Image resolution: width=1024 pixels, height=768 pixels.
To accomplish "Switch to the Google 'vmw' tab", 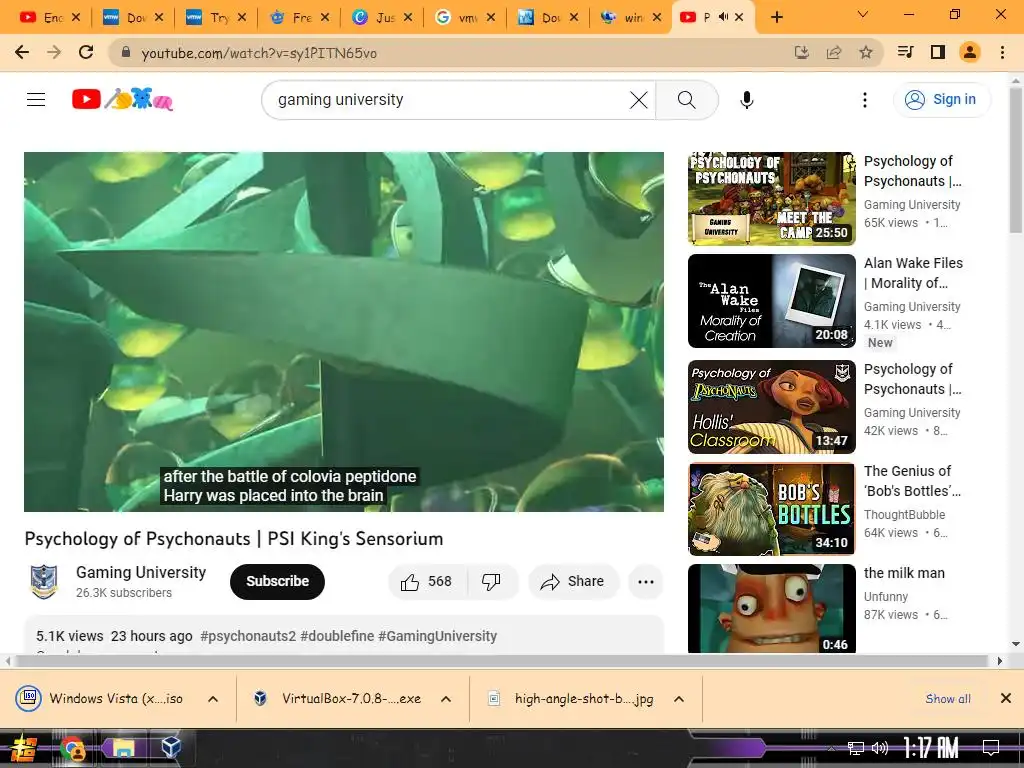I will pos(465,18).
